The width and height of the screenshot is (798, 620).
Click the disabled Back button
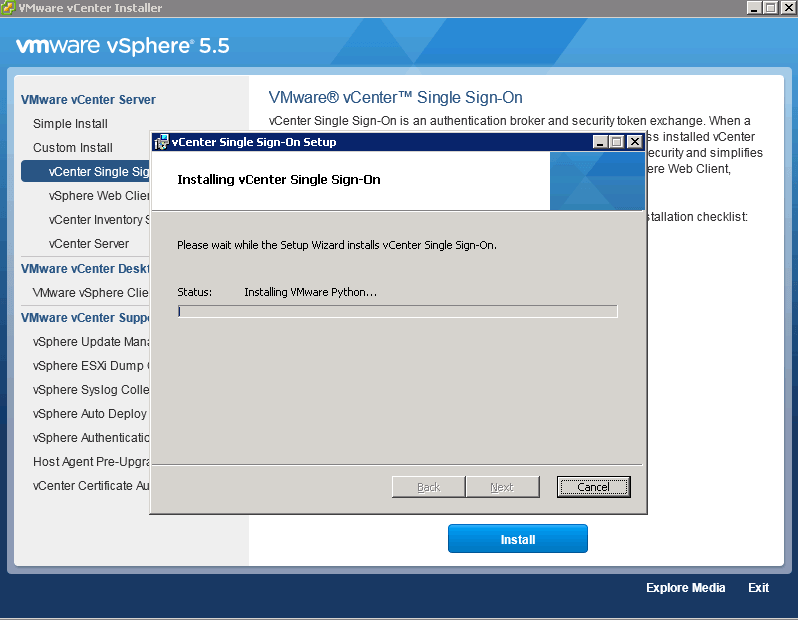tap(429, 487)
